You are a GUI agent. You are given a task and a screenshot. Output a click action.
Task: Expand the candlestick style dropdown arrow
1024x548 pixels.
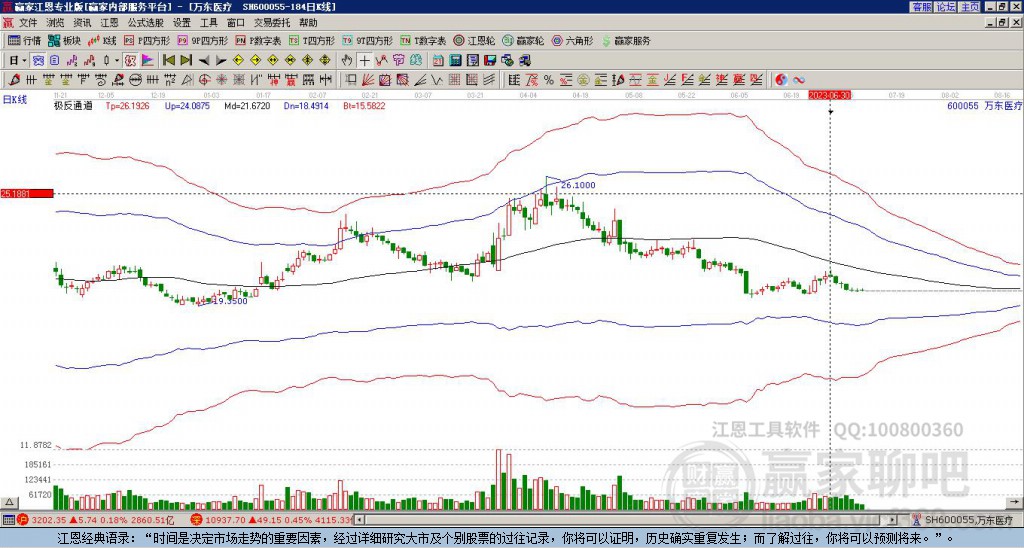click(x=117, y=61)
